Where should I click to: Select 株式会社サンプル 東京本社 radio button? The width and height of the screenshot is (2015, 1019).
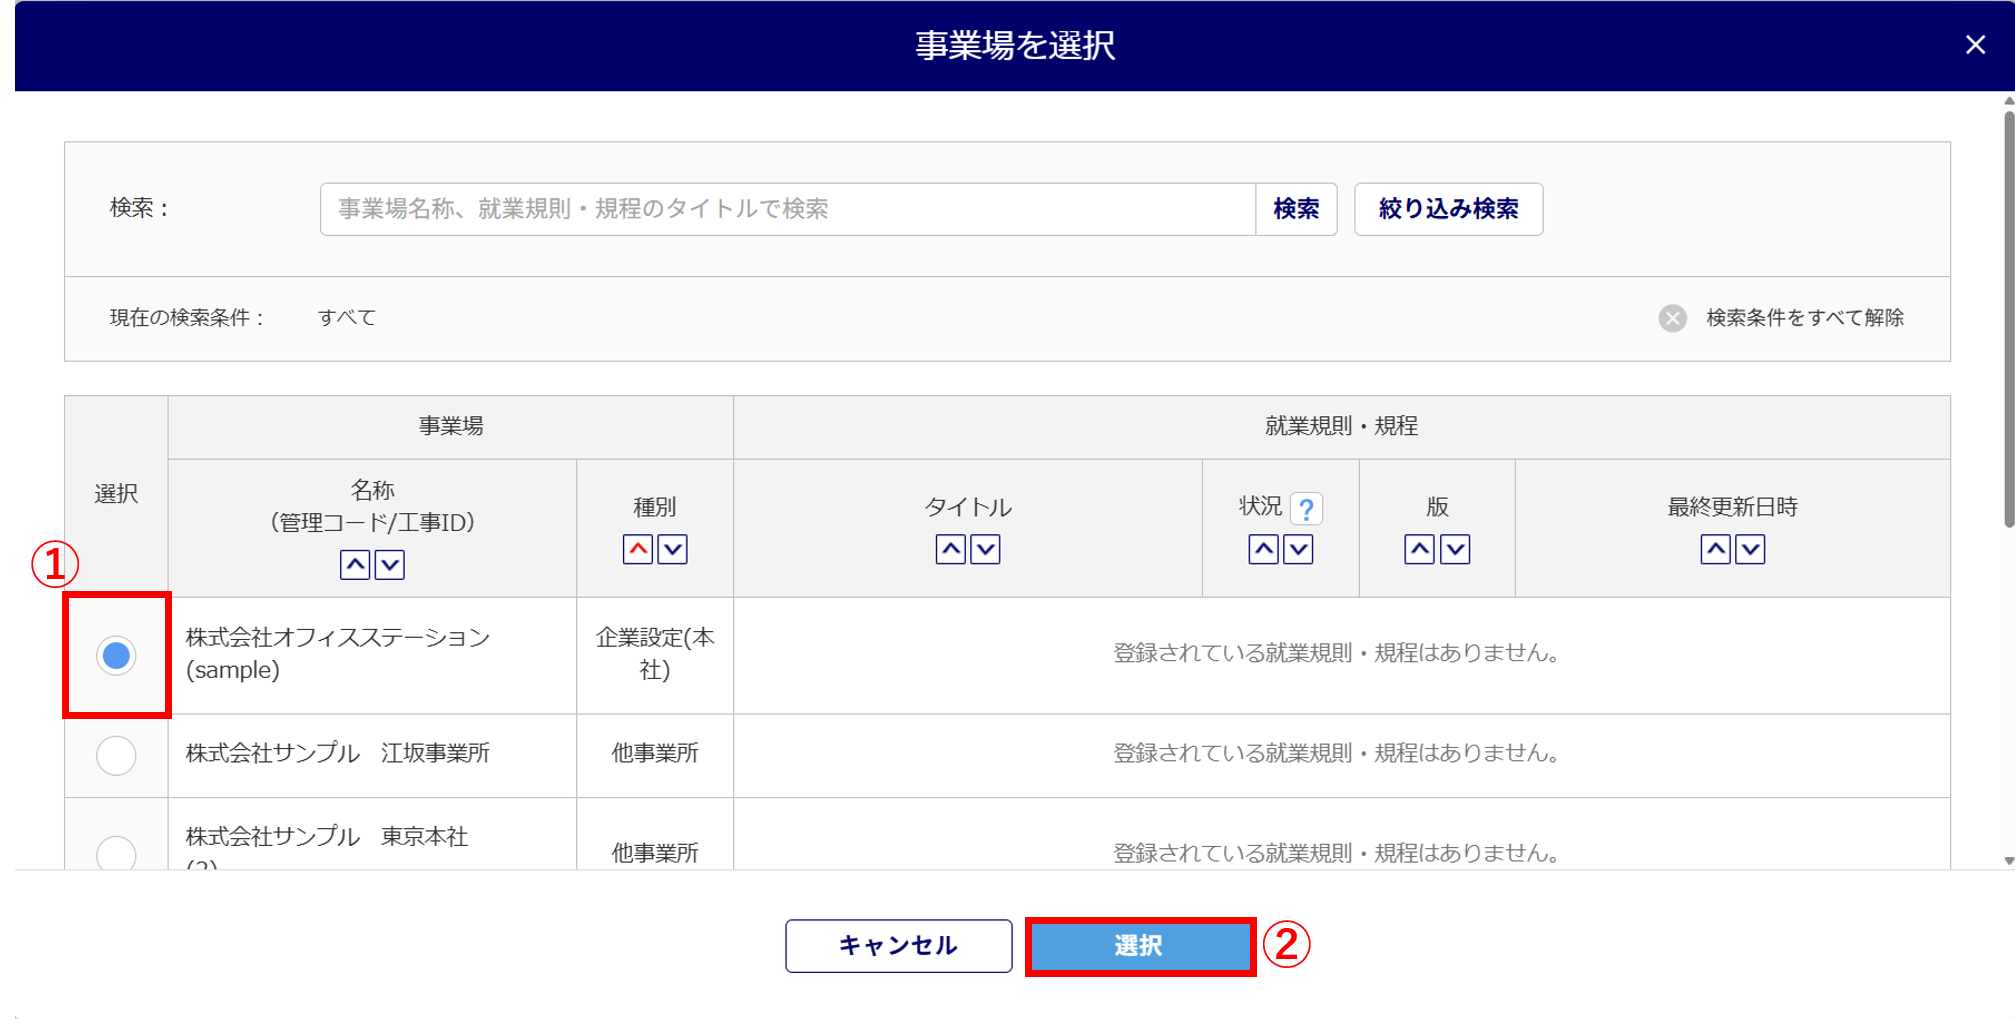coord(116,852)
